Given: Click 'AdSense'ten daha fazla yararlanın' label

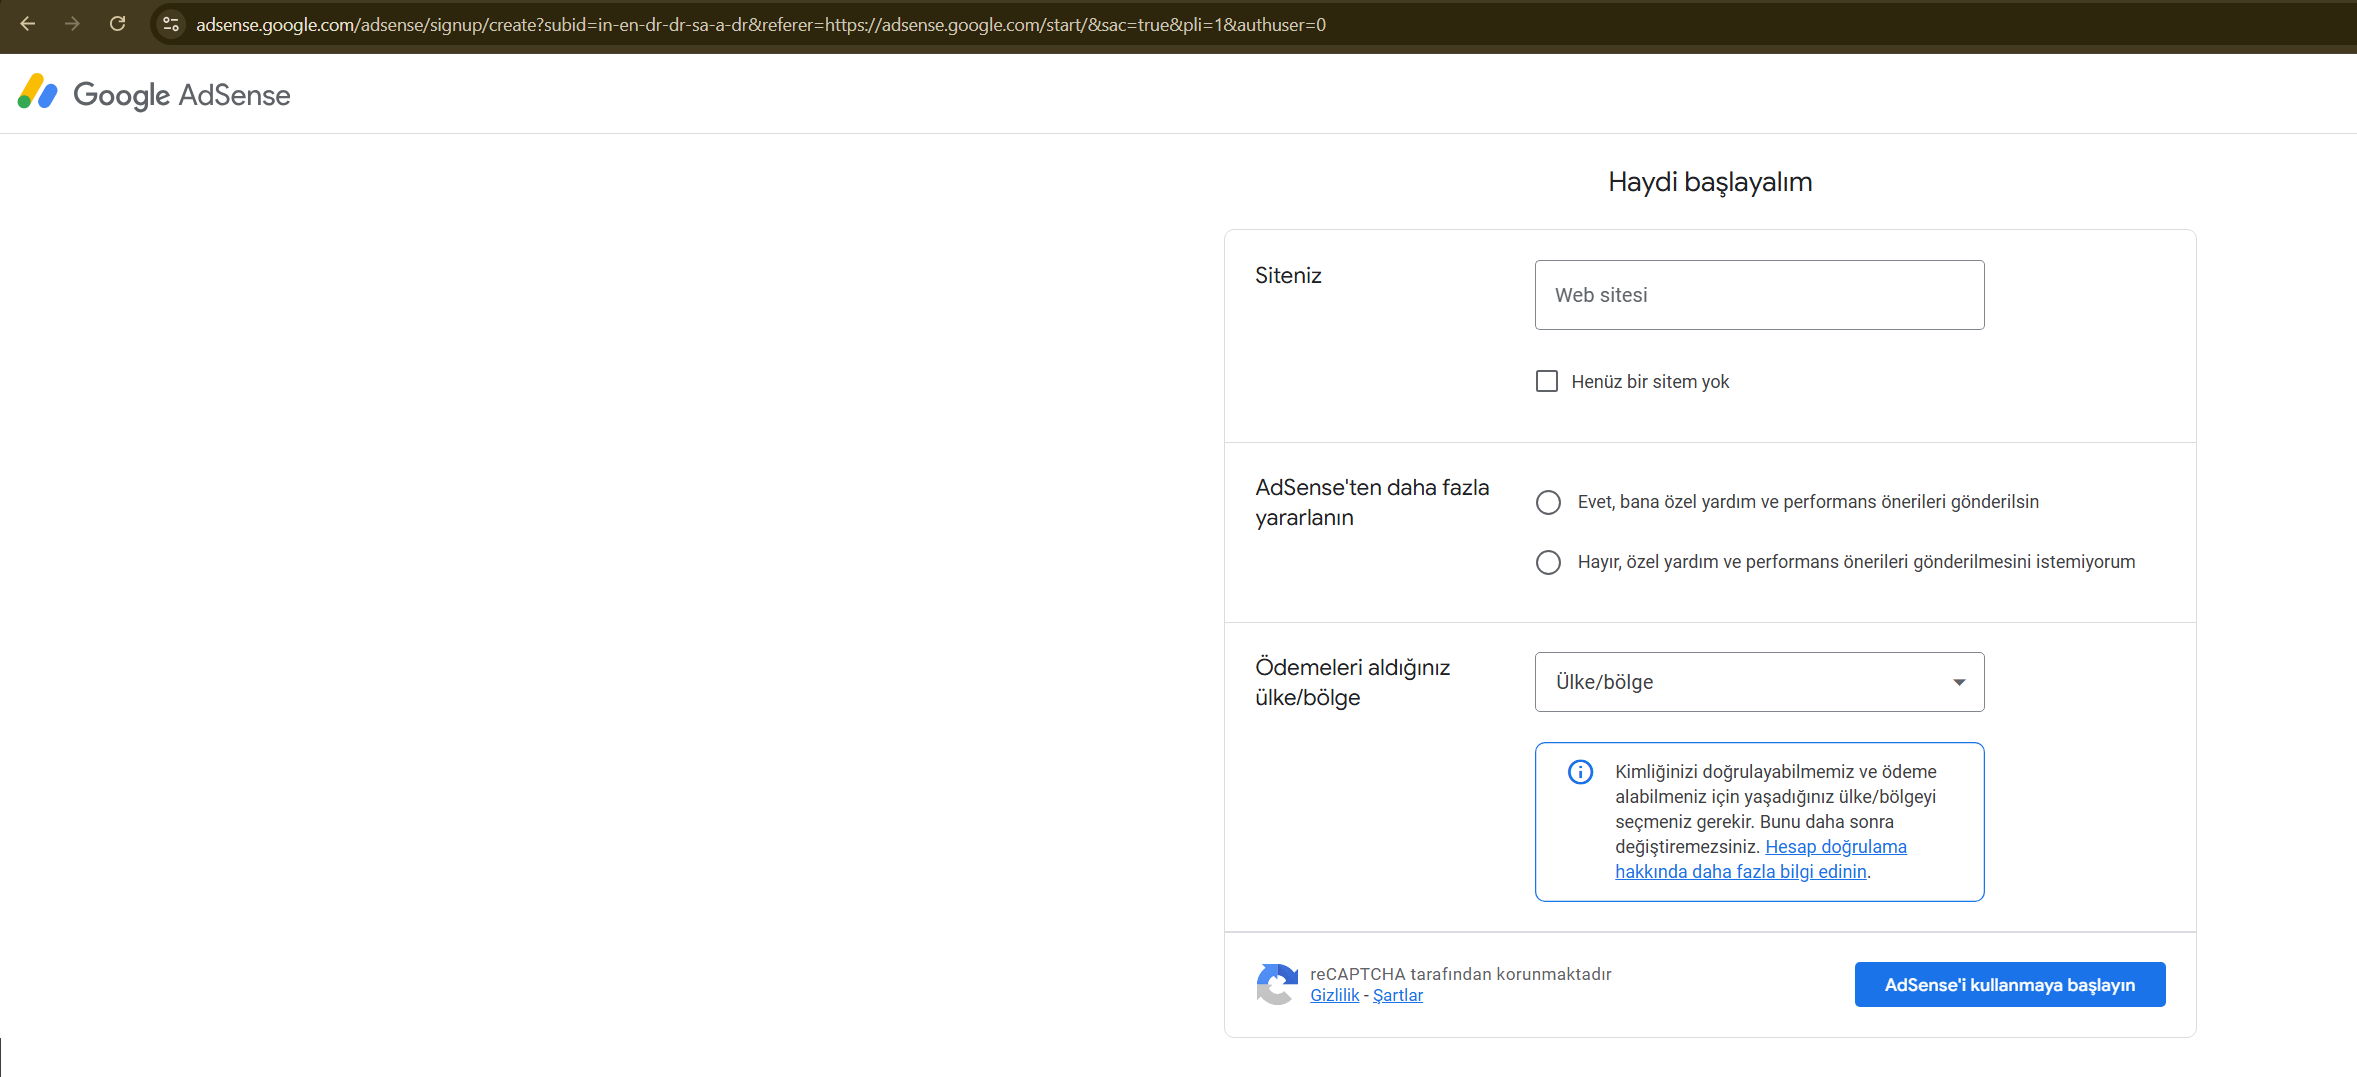Looking at the screenshot, I should coord(1372,502).
